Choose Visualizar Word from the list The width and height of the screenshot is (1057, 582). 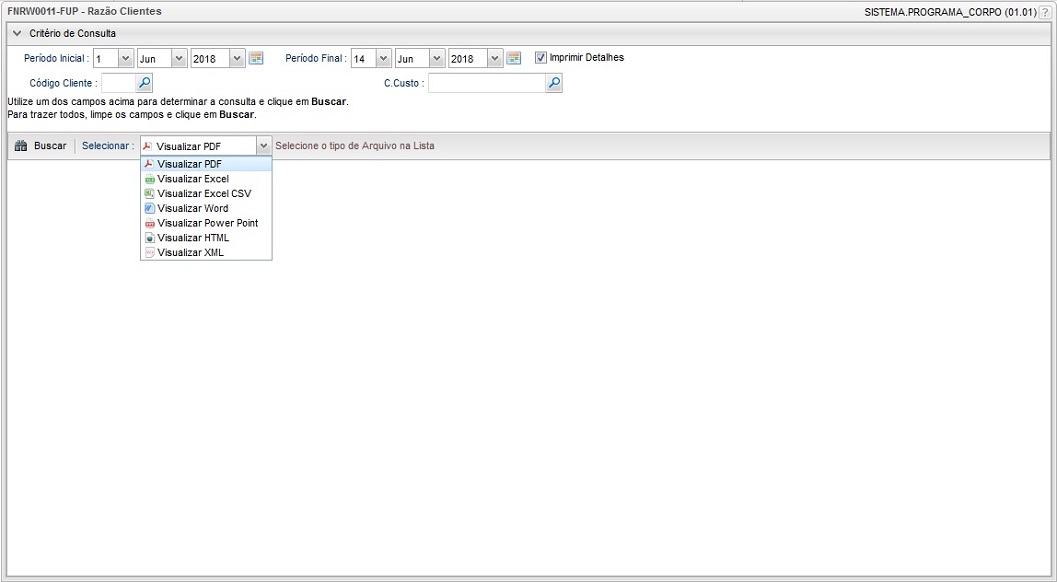click(193, 208)
